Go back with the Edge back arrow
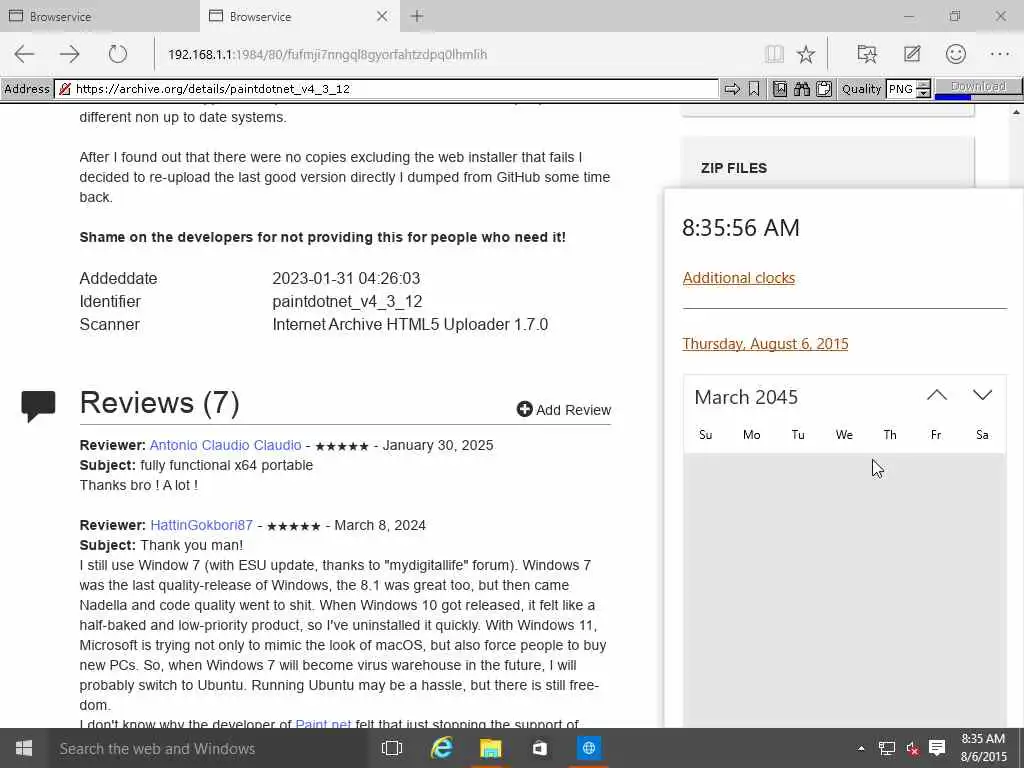The width and height of the screenshot is (1024, 768). tap(24, 54)
